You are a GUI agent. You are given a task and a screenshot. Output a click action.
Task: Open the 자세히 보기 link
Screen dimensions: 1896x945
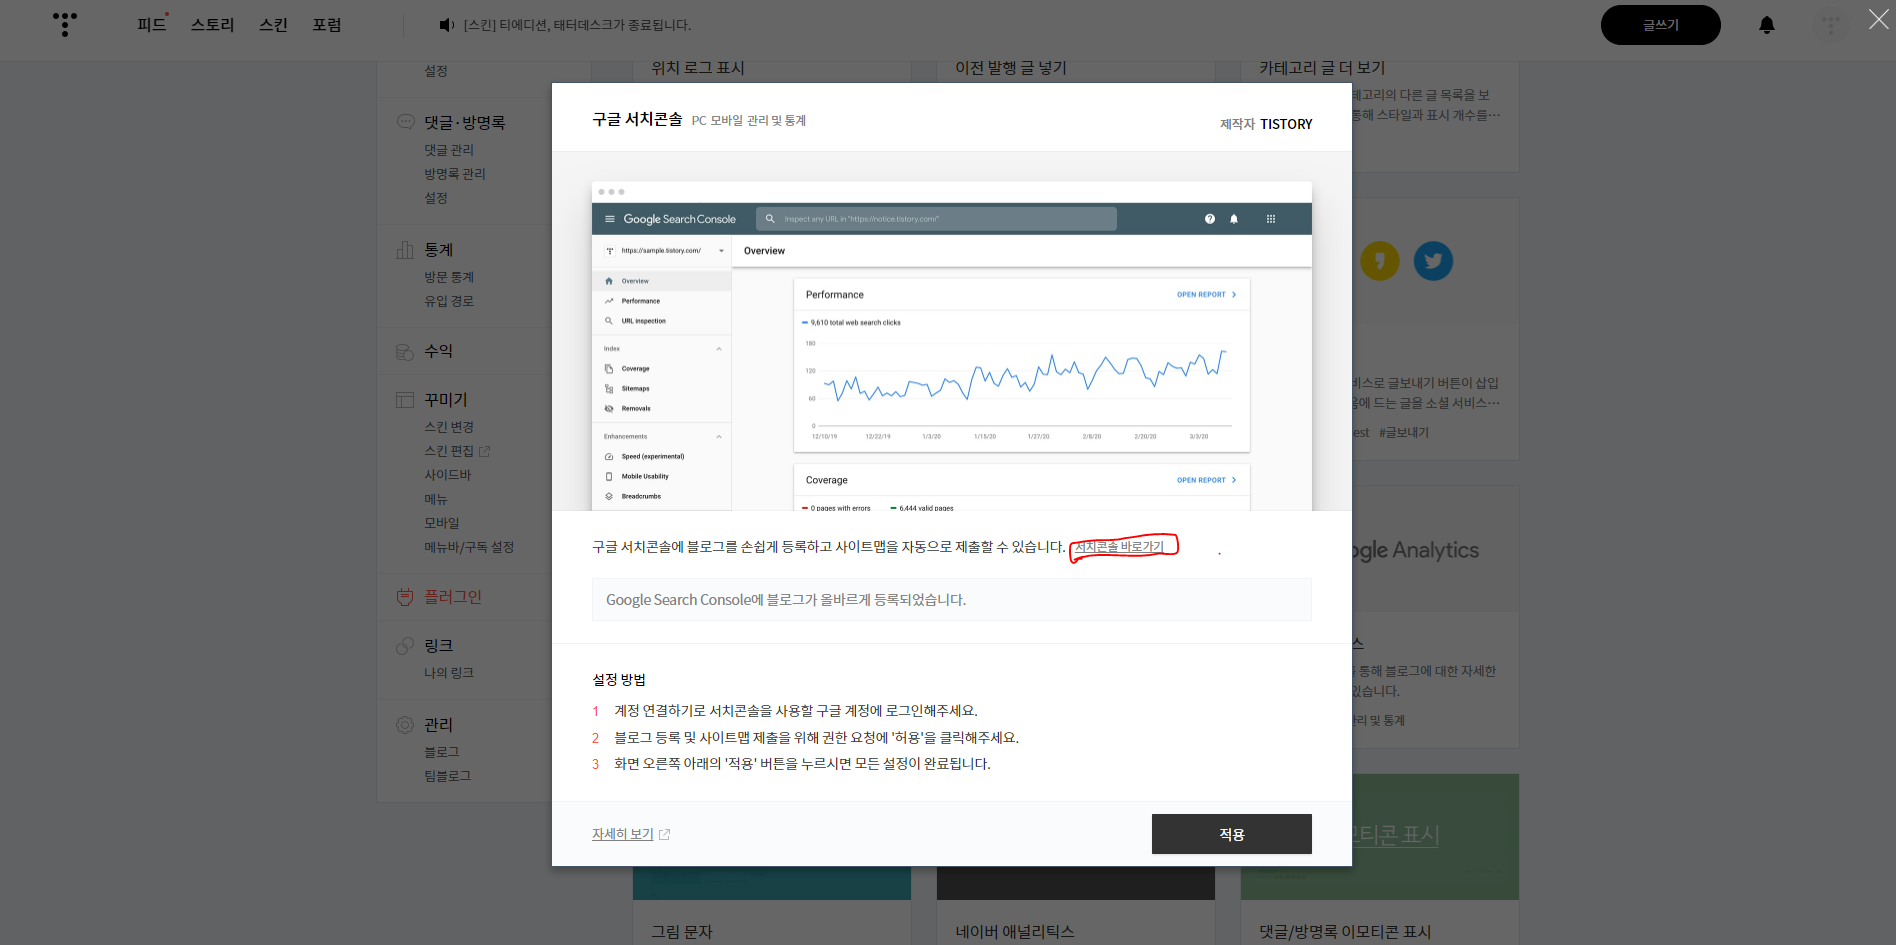coord(622,834)
